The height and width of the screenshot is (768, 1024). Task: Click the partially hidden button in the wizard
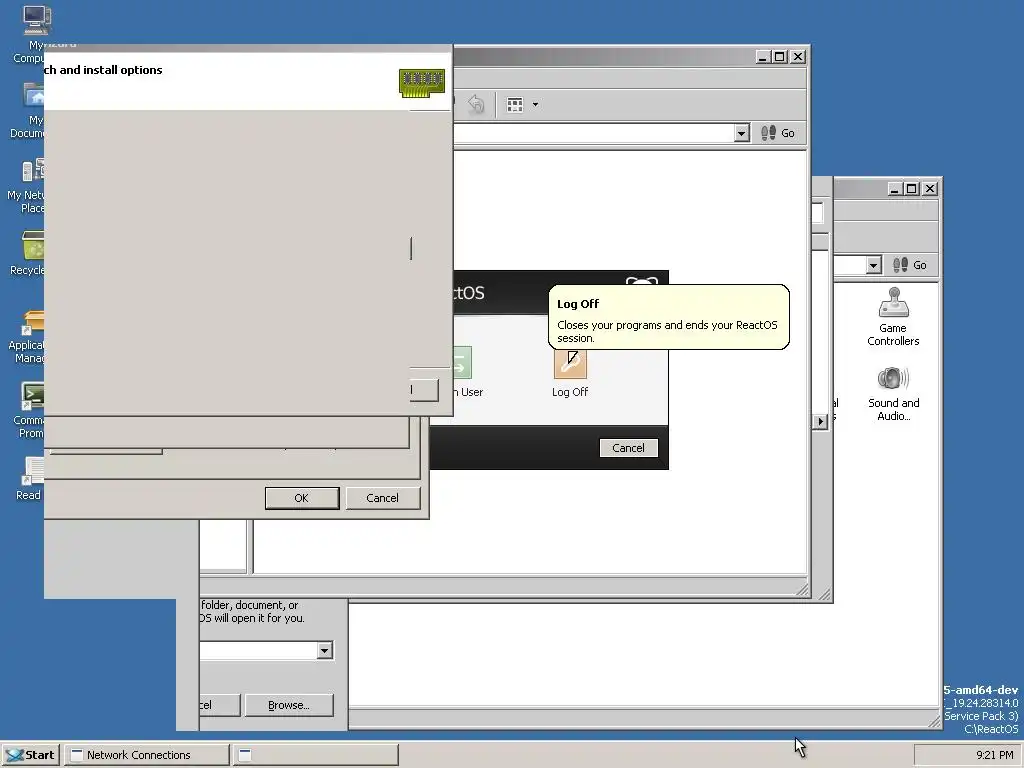(x=424, y=390)
